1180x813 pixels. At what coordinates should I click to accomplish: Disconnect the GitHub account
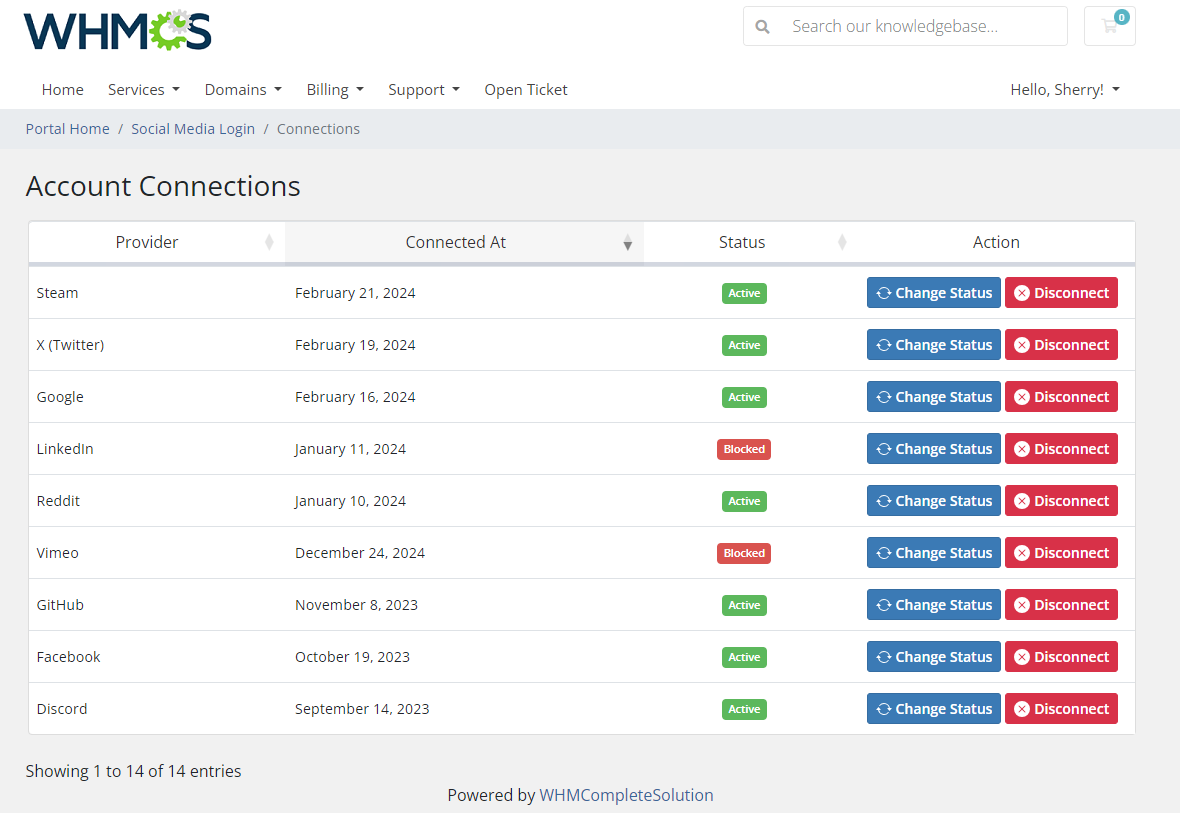[x=1061, y=604]
